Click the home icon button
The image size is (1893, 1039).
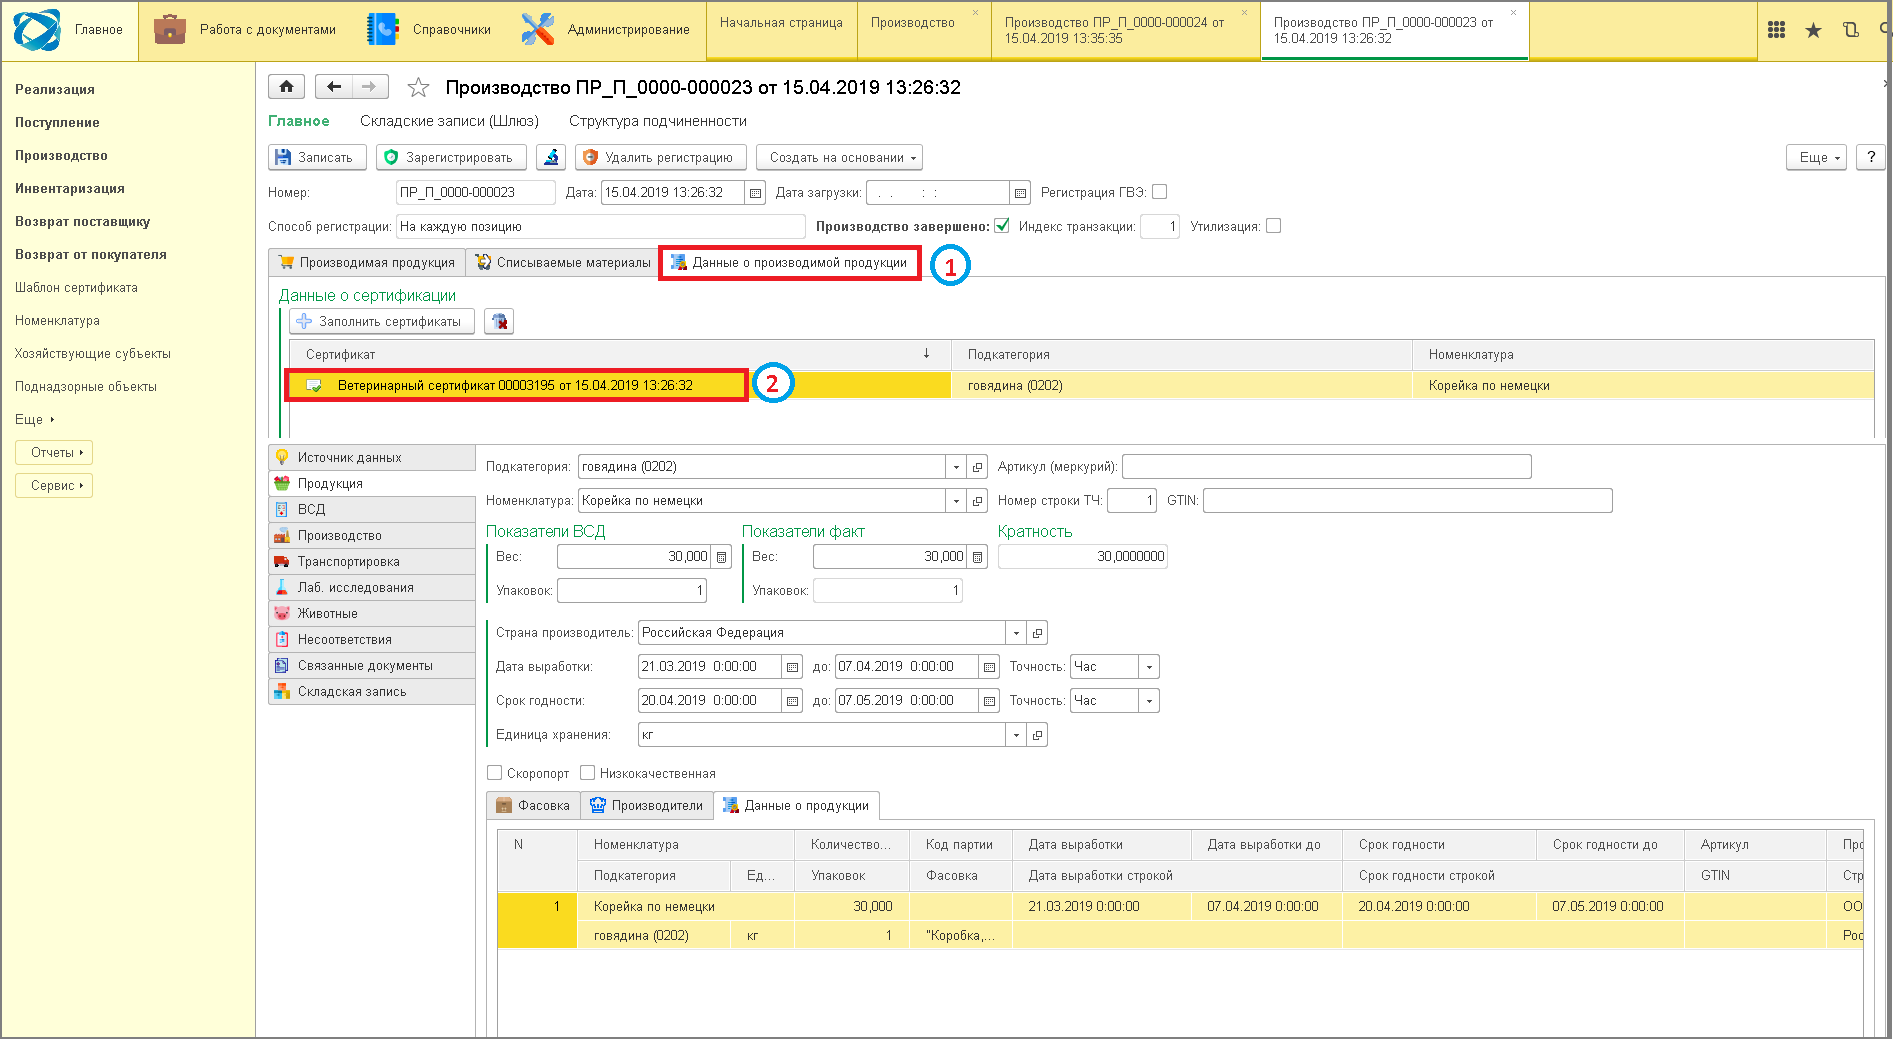point(286,87)
